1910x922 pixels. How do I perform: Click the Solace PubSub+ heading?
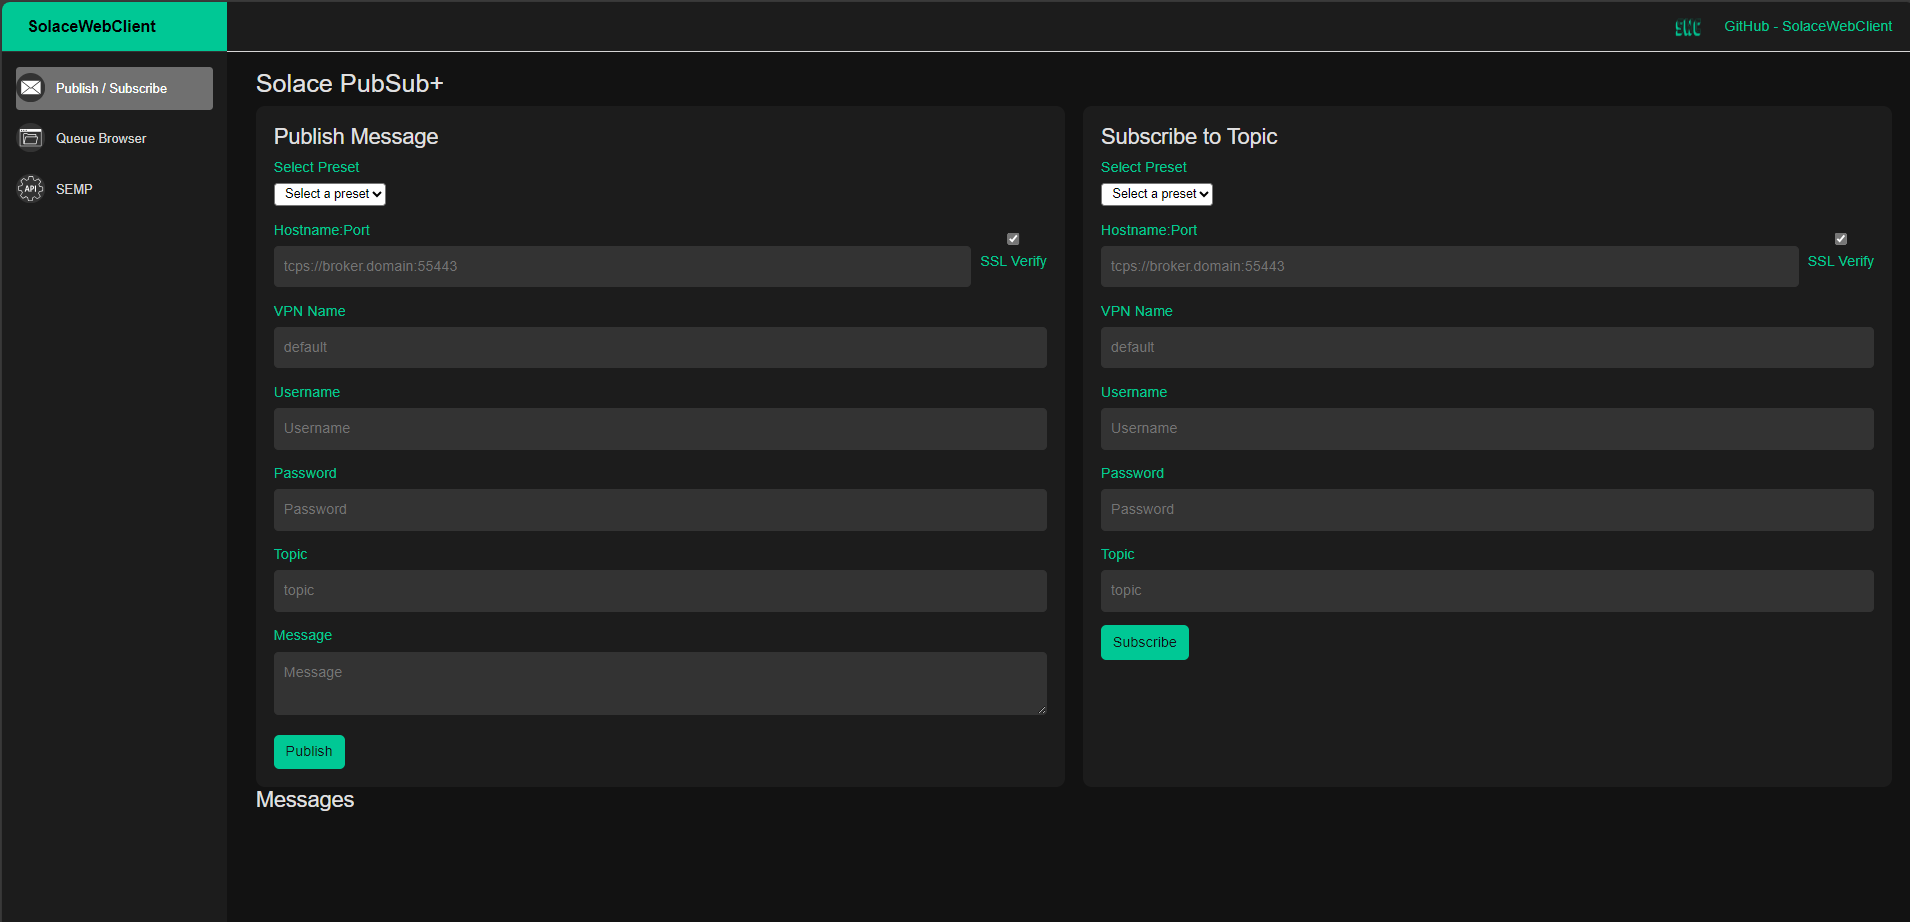pos(350,83)
